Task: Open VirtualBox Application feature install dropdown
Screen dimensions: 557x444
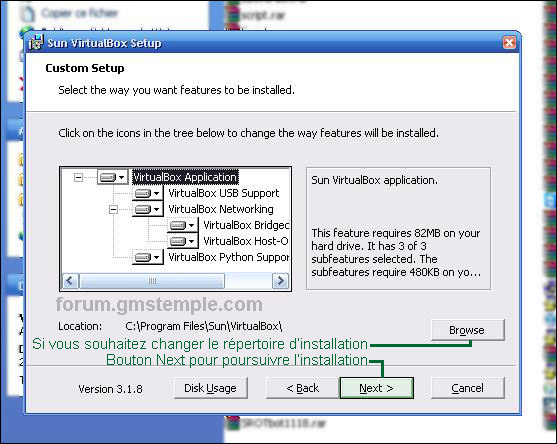Action: (x=113, y=177)
